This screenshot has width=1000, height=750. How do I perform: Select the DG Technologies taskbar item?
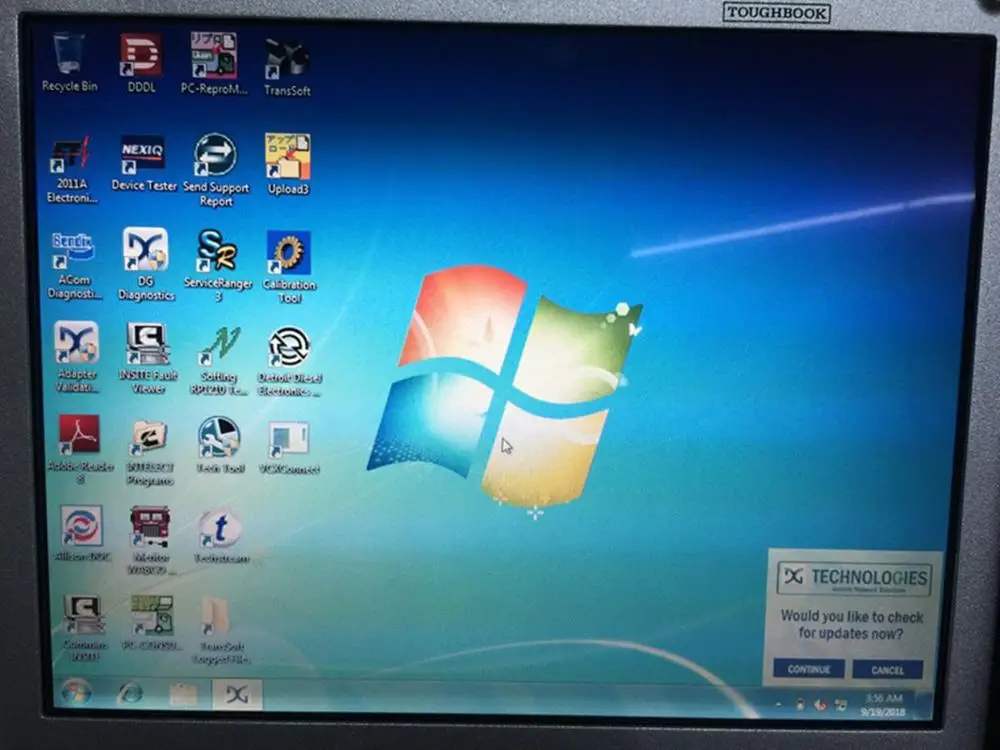(x=237, y=695)
